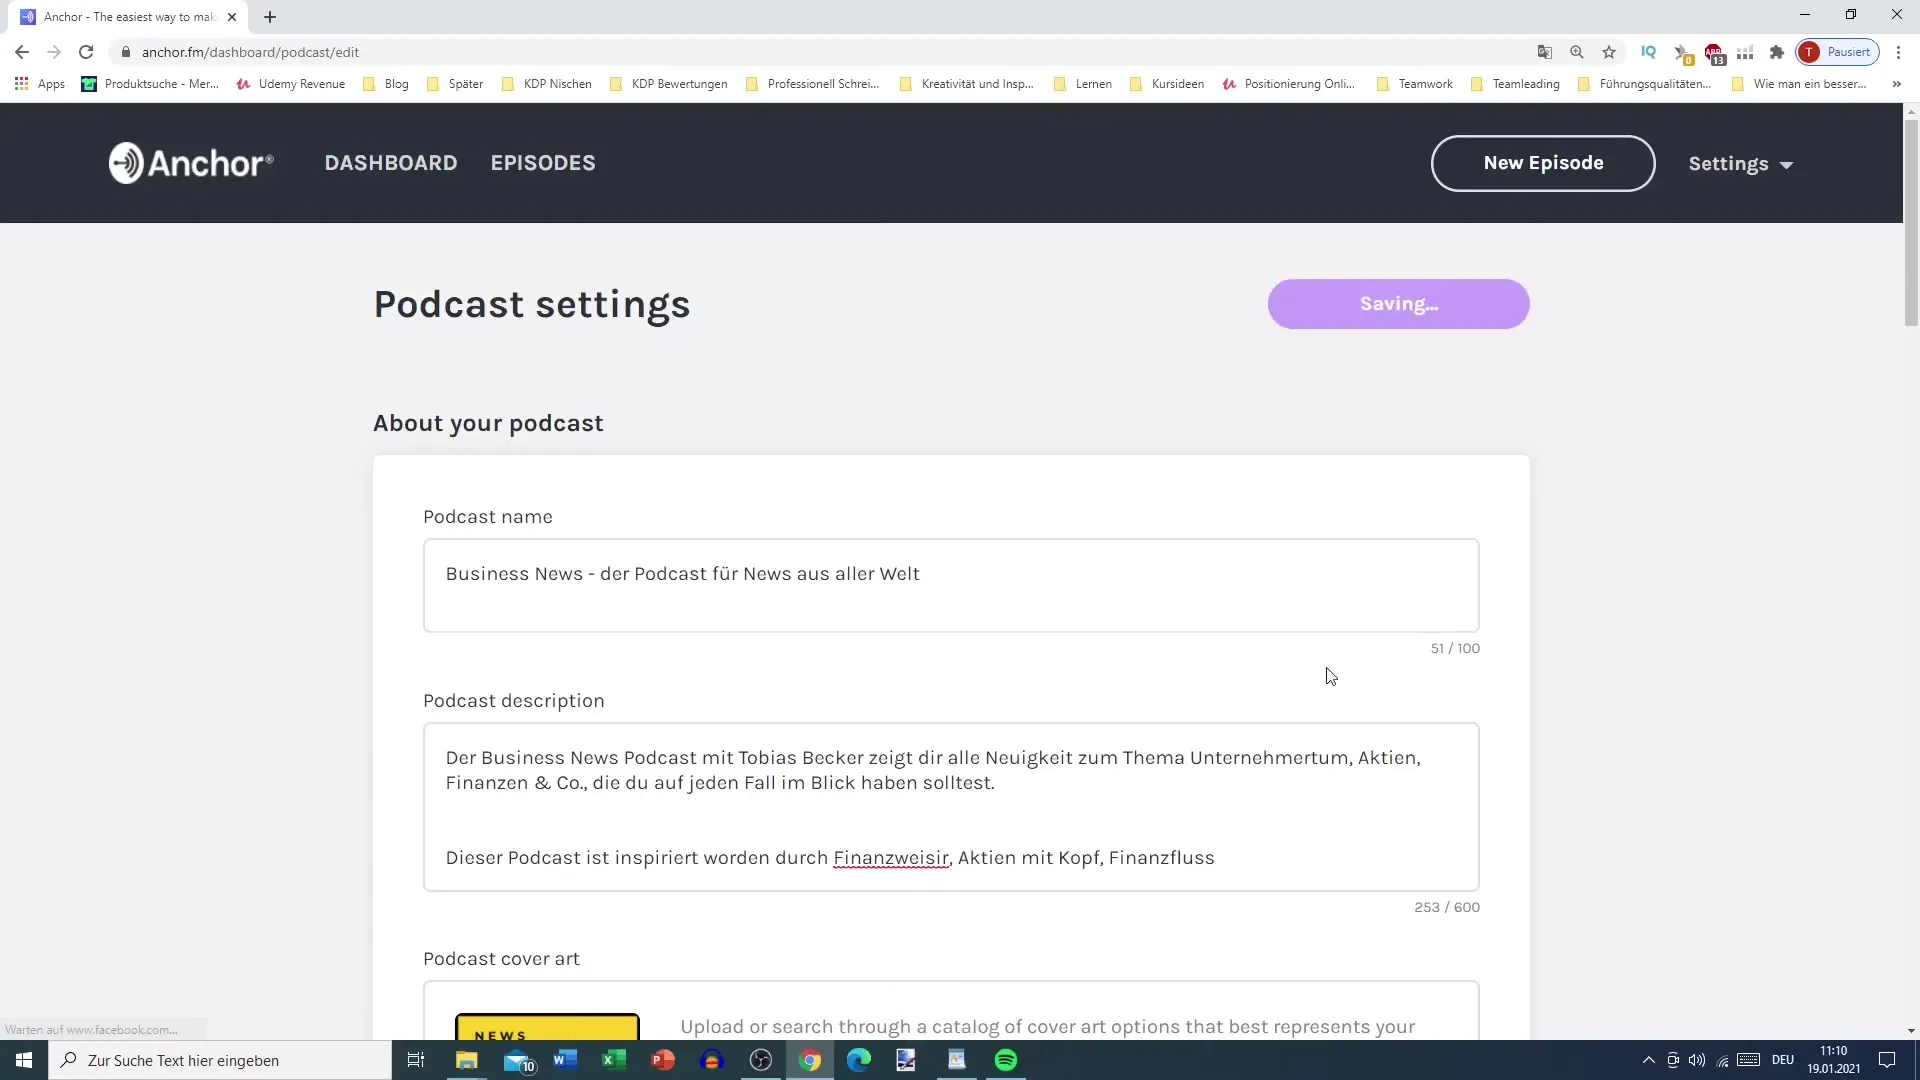Open Spotify from the taskbar
The width and height of the screenshot is (1920, 1080).
[x=1006, y=1060]
